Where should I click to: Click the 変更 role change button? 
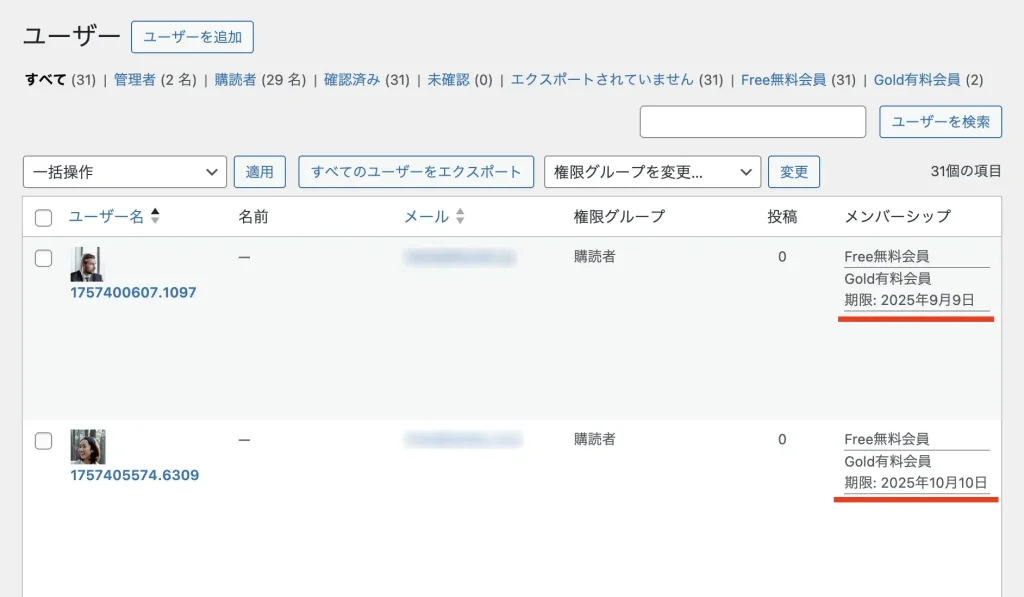(794, 172)
